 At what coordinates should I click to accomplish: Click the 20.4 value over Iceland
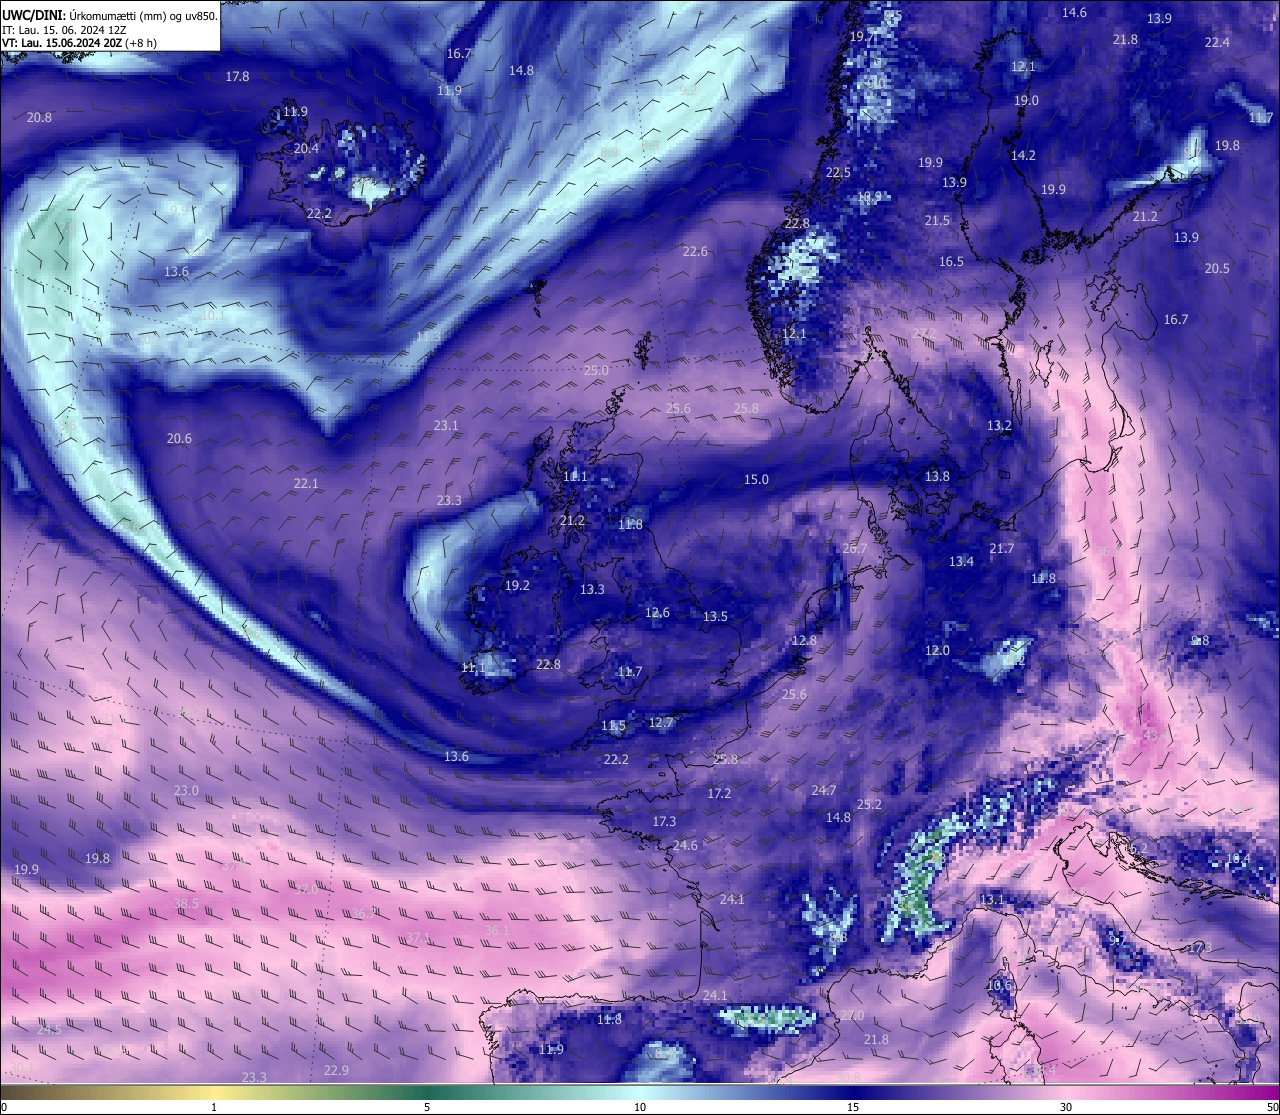coord(306,149)
